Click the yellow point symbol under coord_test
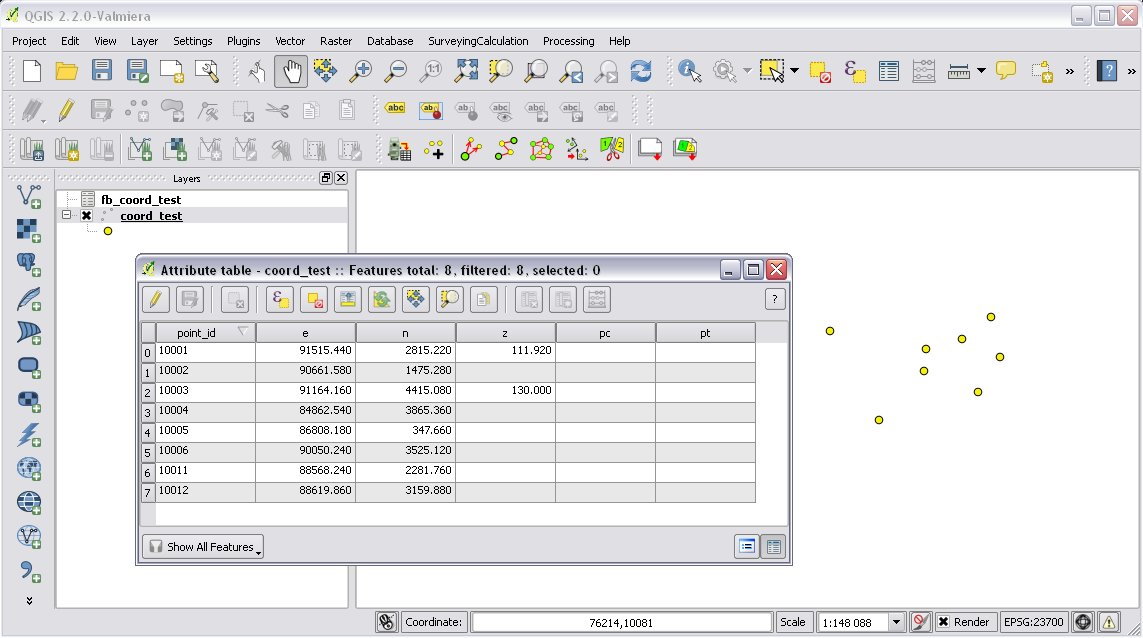Viewport: 1143px width, 638px height. pyautogui.click(x=108, y=231)
